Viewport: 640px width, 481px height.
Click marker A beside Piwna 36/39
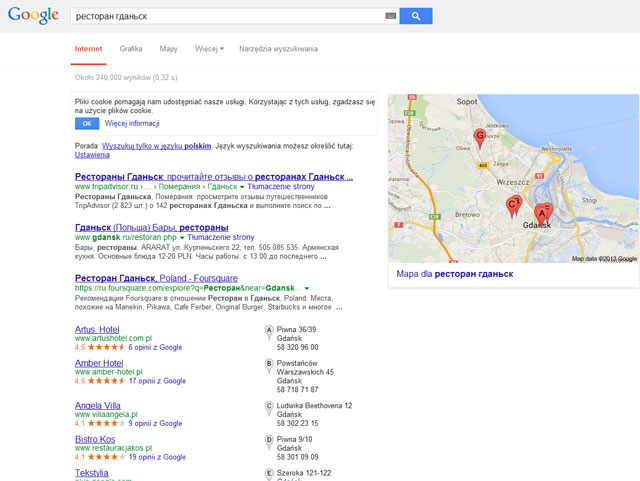[269, 332]
